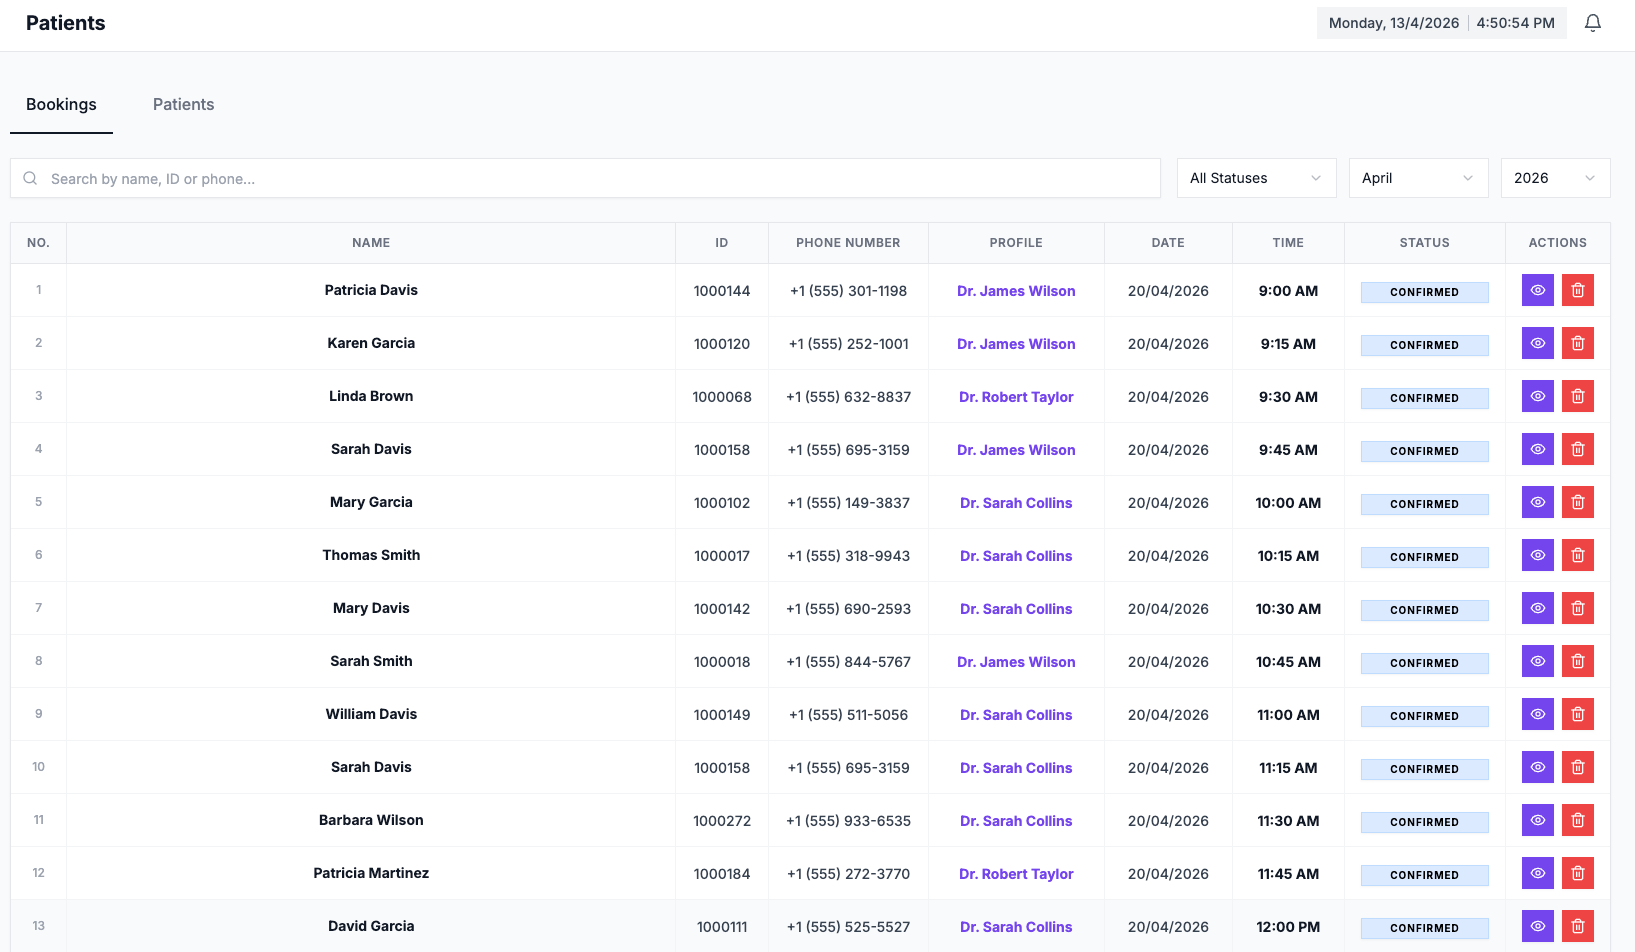The width and height of the screenshot is (1635, 952).
Task: Select the Bookings tab
Action: tap(61, 105)
